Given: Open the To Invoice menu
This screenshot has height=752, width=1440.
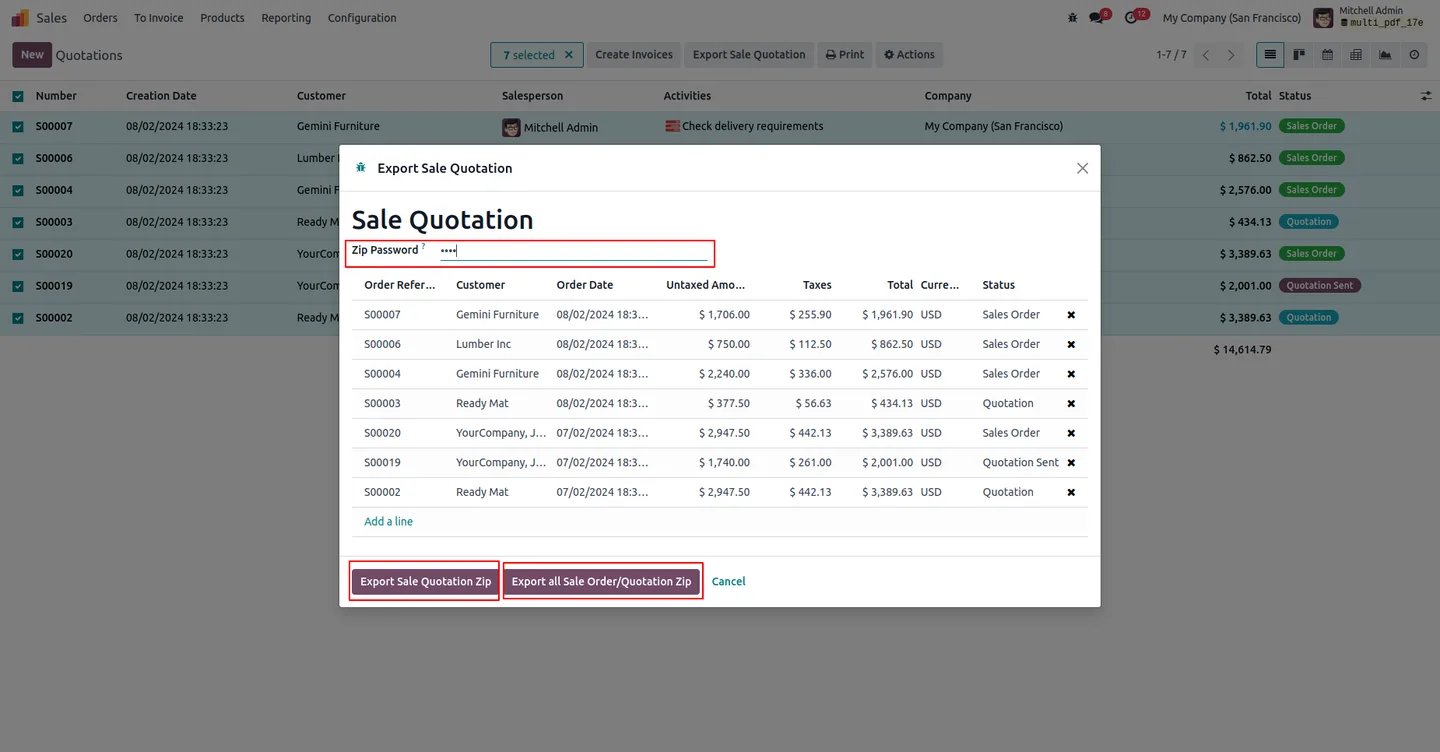Looking at the screenshot, I should 159,18.
